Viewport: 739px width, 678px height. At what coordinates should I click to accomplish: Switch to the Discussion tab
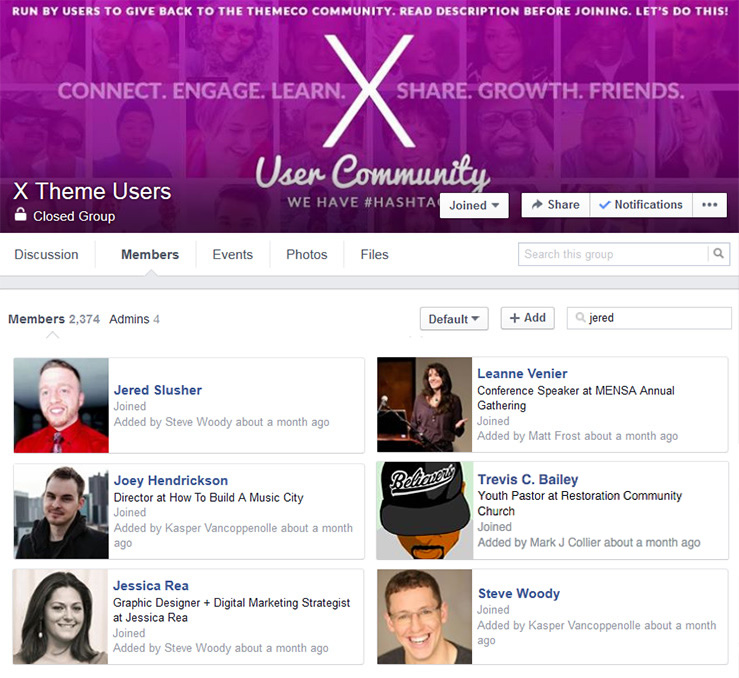46,254
